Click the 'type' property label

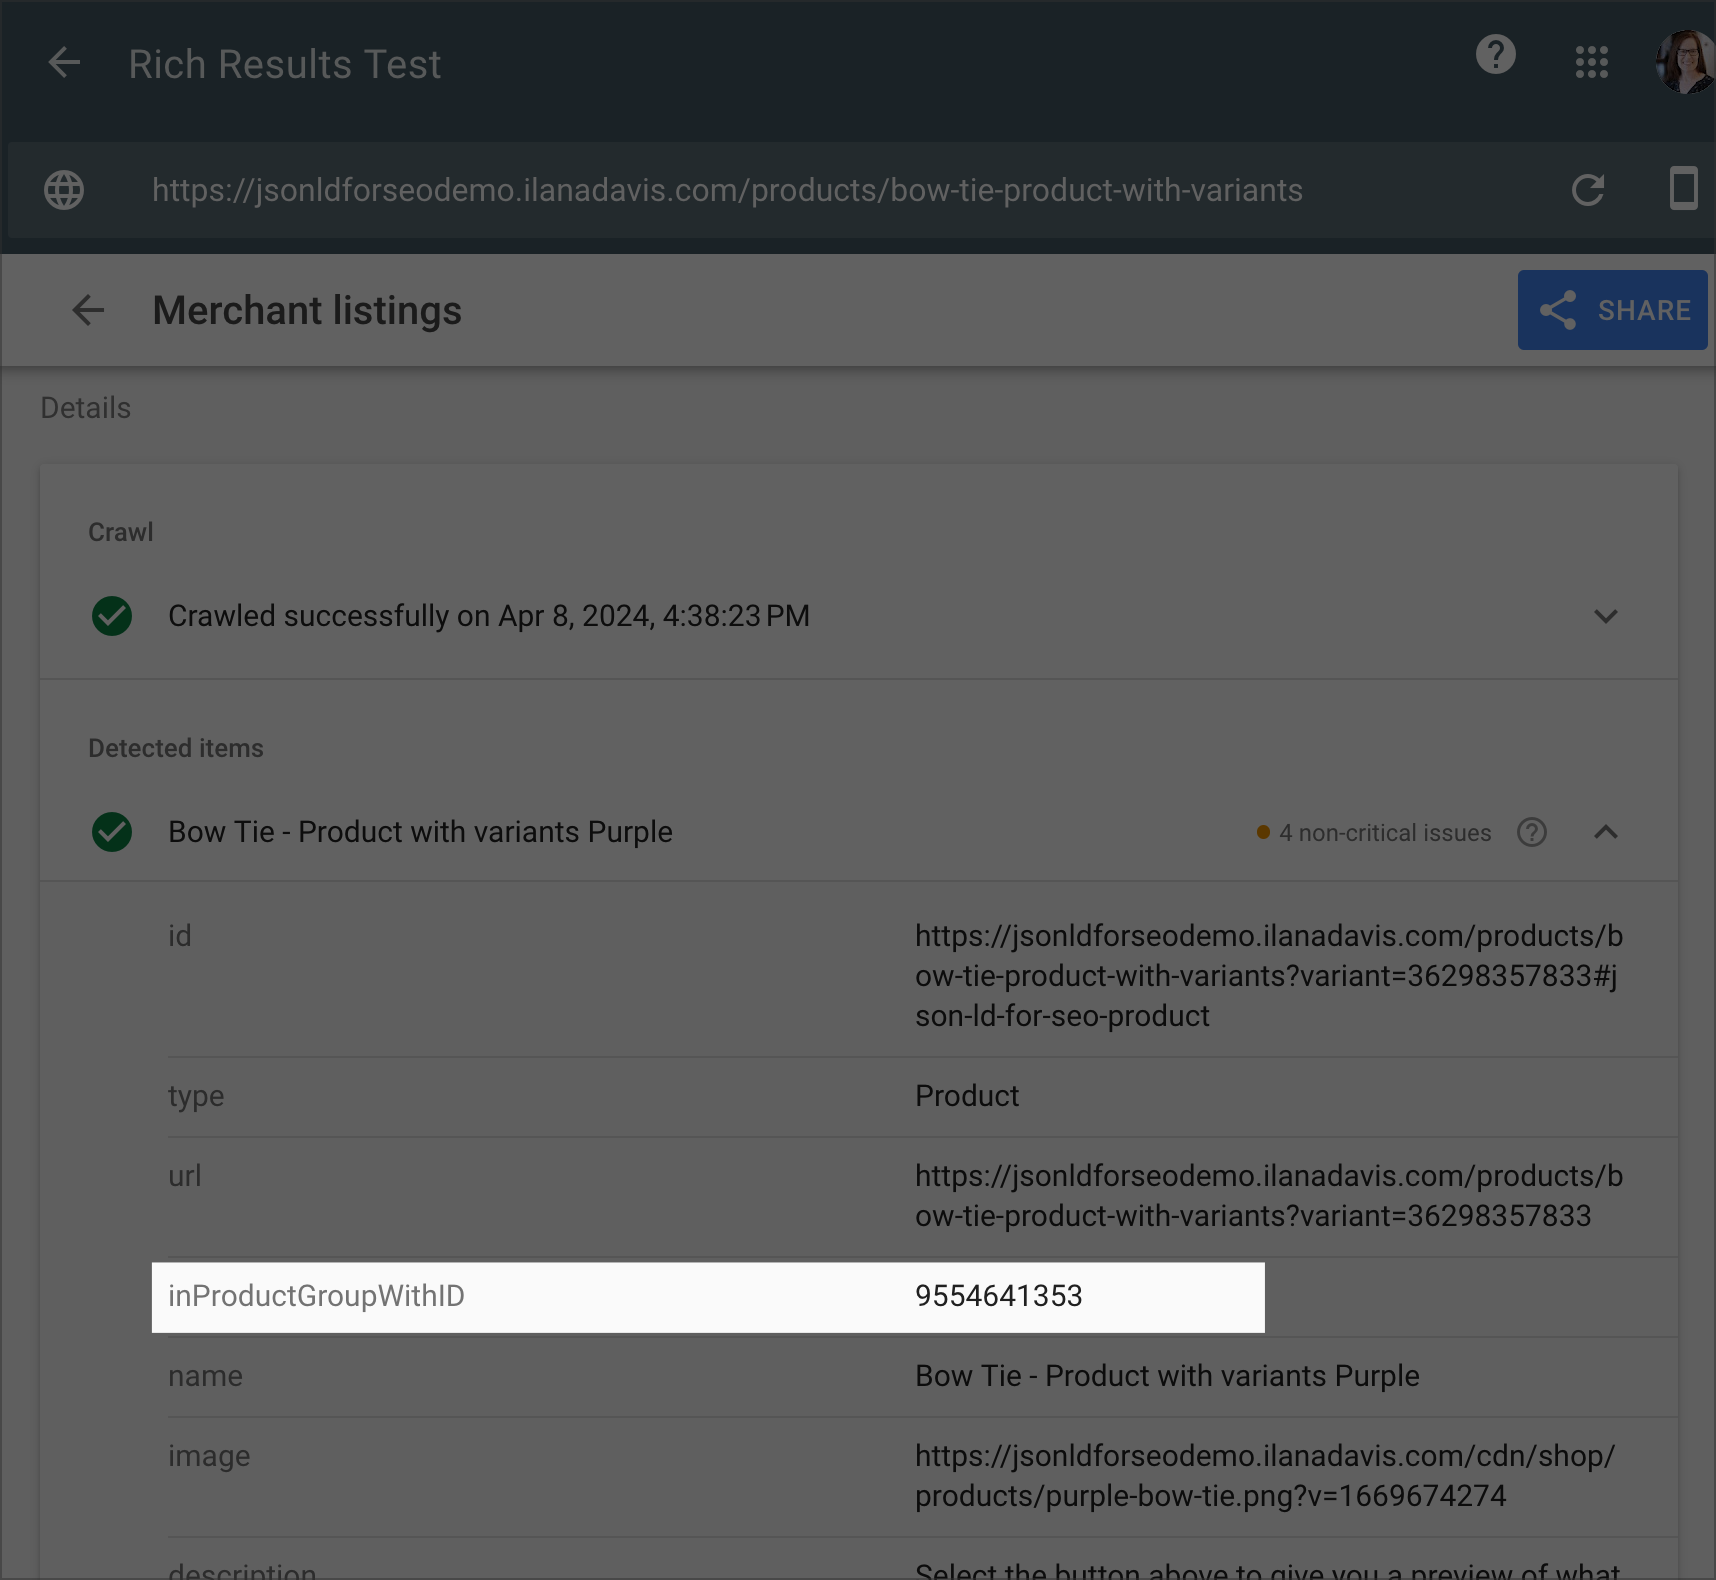click(196, 1096)
